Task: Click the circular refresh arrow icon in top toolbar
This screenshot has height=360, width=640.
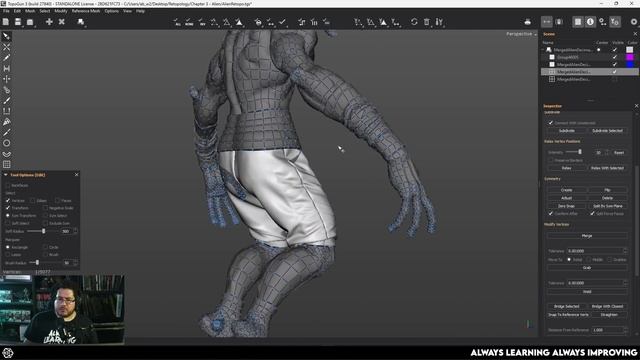Action: coord(414,22)
